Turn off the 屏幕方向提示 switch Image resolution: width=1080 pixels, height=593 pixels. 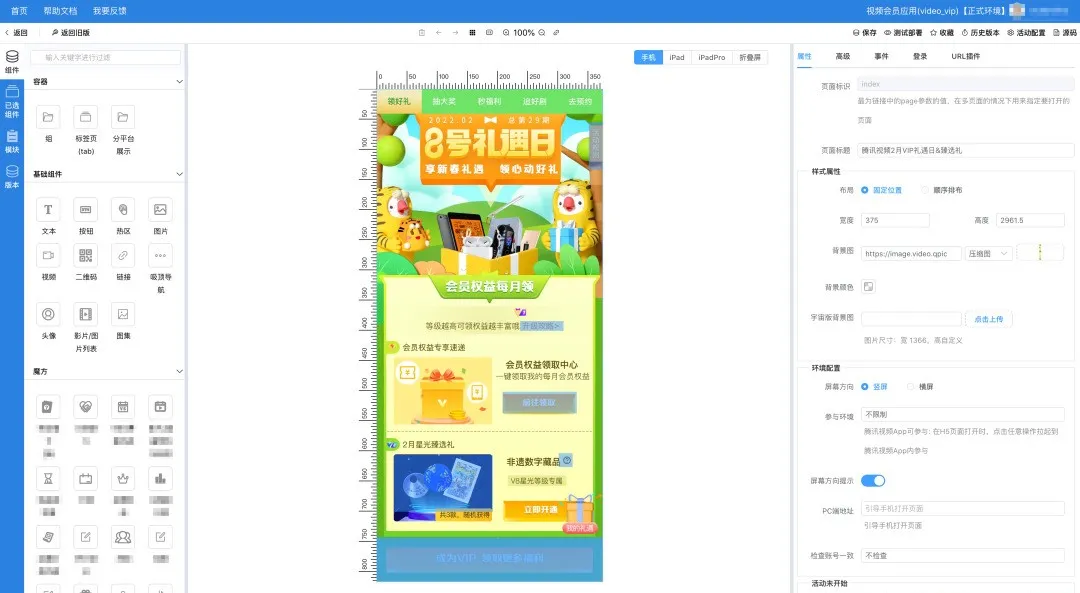(873, 480)
